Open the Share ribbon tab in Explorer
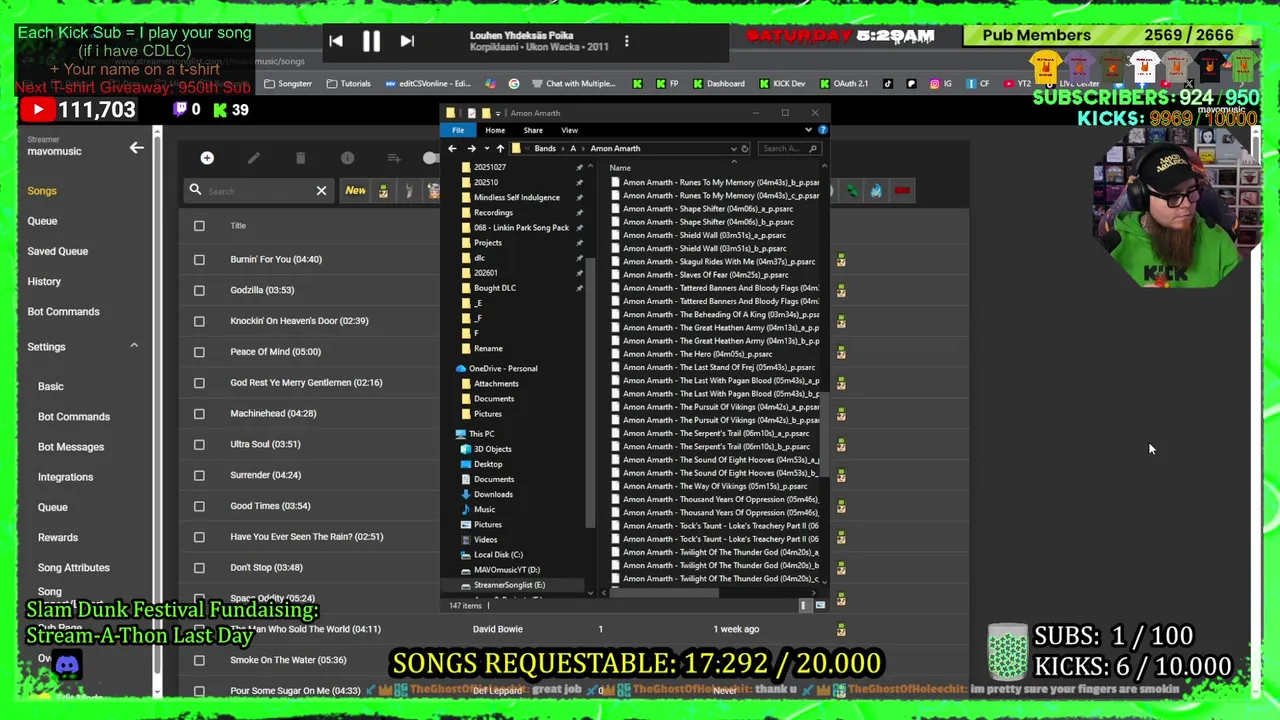 click(533, 130)
